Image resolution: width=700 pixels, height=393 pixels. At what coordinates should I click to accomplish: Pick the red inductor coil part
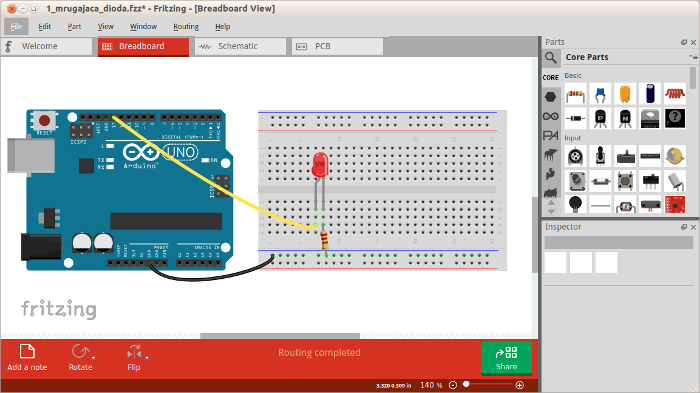coord(675,94)
